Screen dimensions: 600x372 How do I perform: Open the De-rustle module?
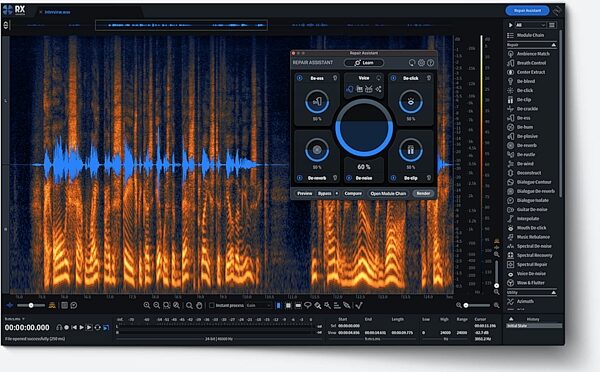pyautogui.click(x=521, y=155)
